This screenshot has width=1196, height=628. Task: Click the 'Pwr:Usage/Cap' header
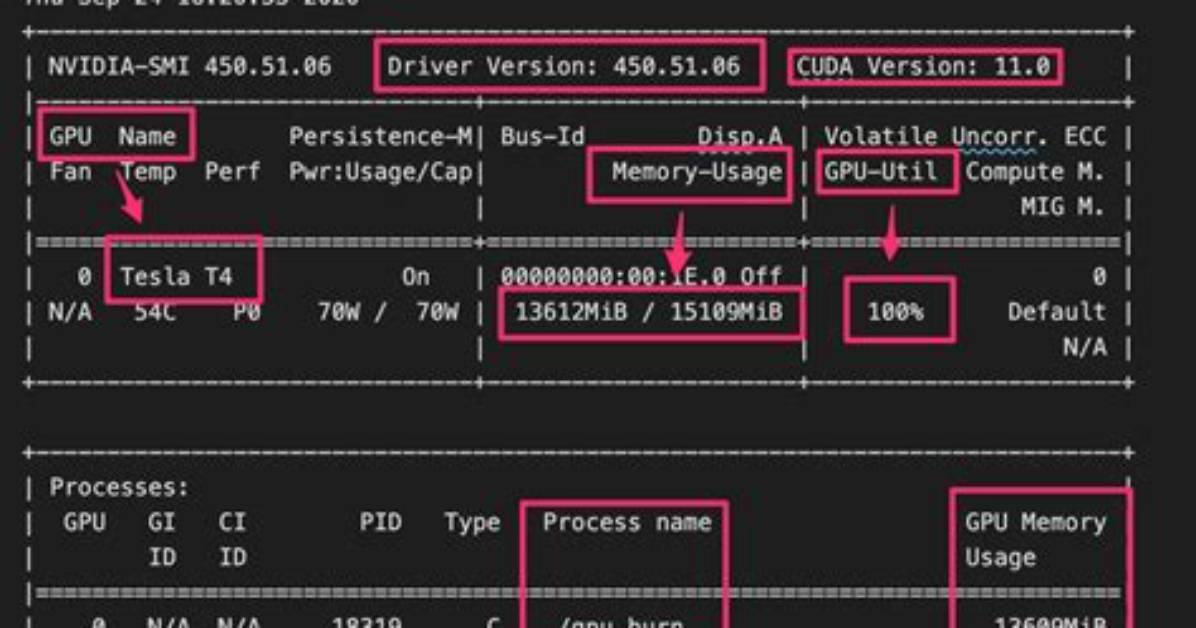pos(381,172)
